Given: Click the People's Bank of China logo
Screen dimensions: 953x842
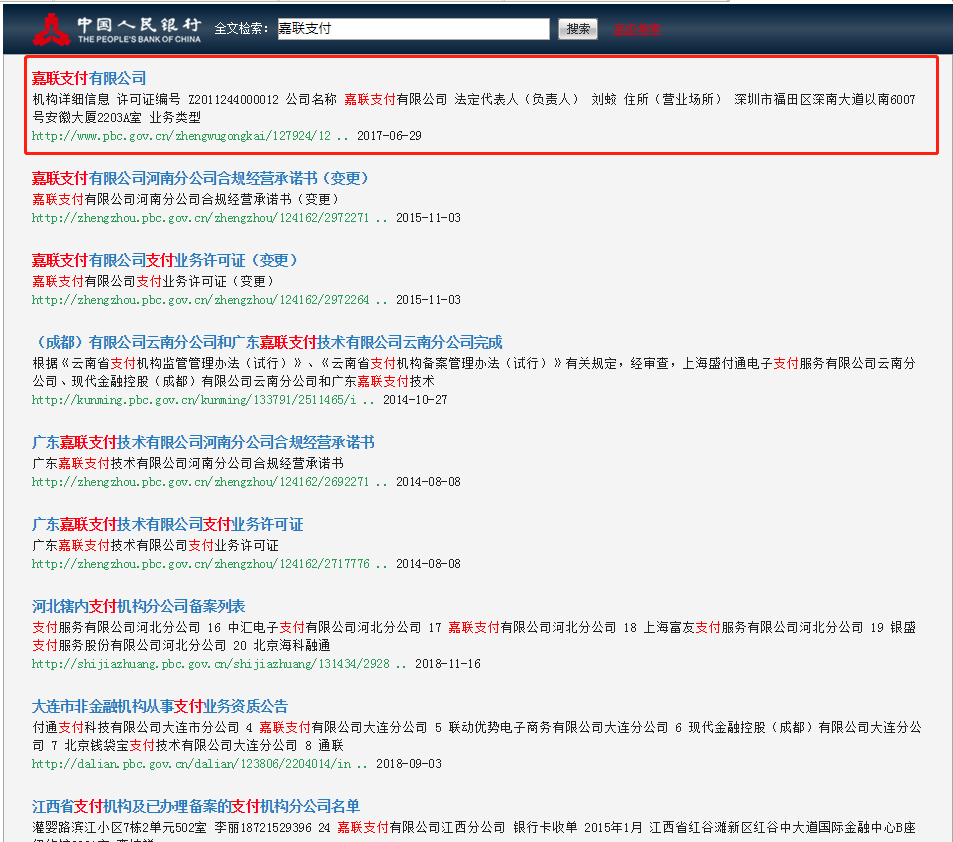Looking at the screenshot, I should pyautogui.click(x=117, y=29).
